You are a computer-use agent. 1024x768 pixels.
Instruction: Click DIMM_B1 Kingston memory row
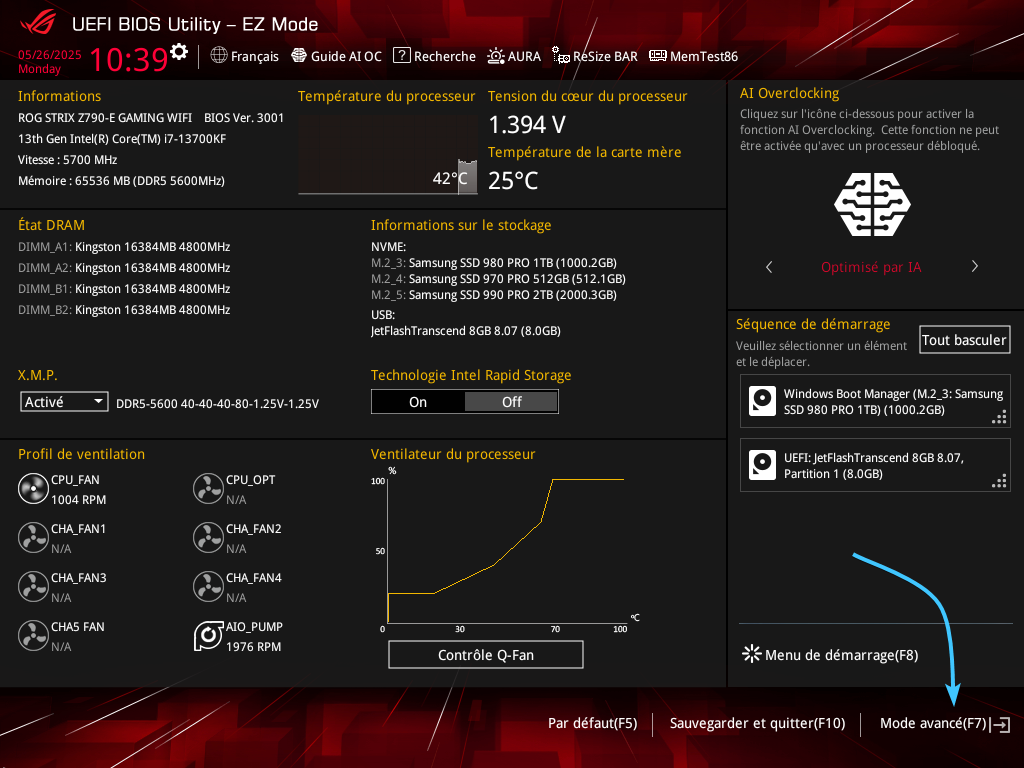click(x=124, y=289)
